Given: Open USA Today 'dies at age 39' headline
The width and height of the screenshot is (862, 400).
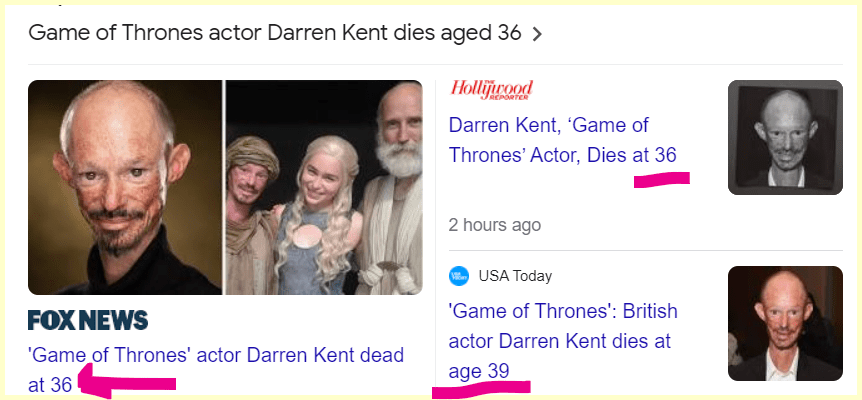Looking at the screenshot, I should coord(560,340).
